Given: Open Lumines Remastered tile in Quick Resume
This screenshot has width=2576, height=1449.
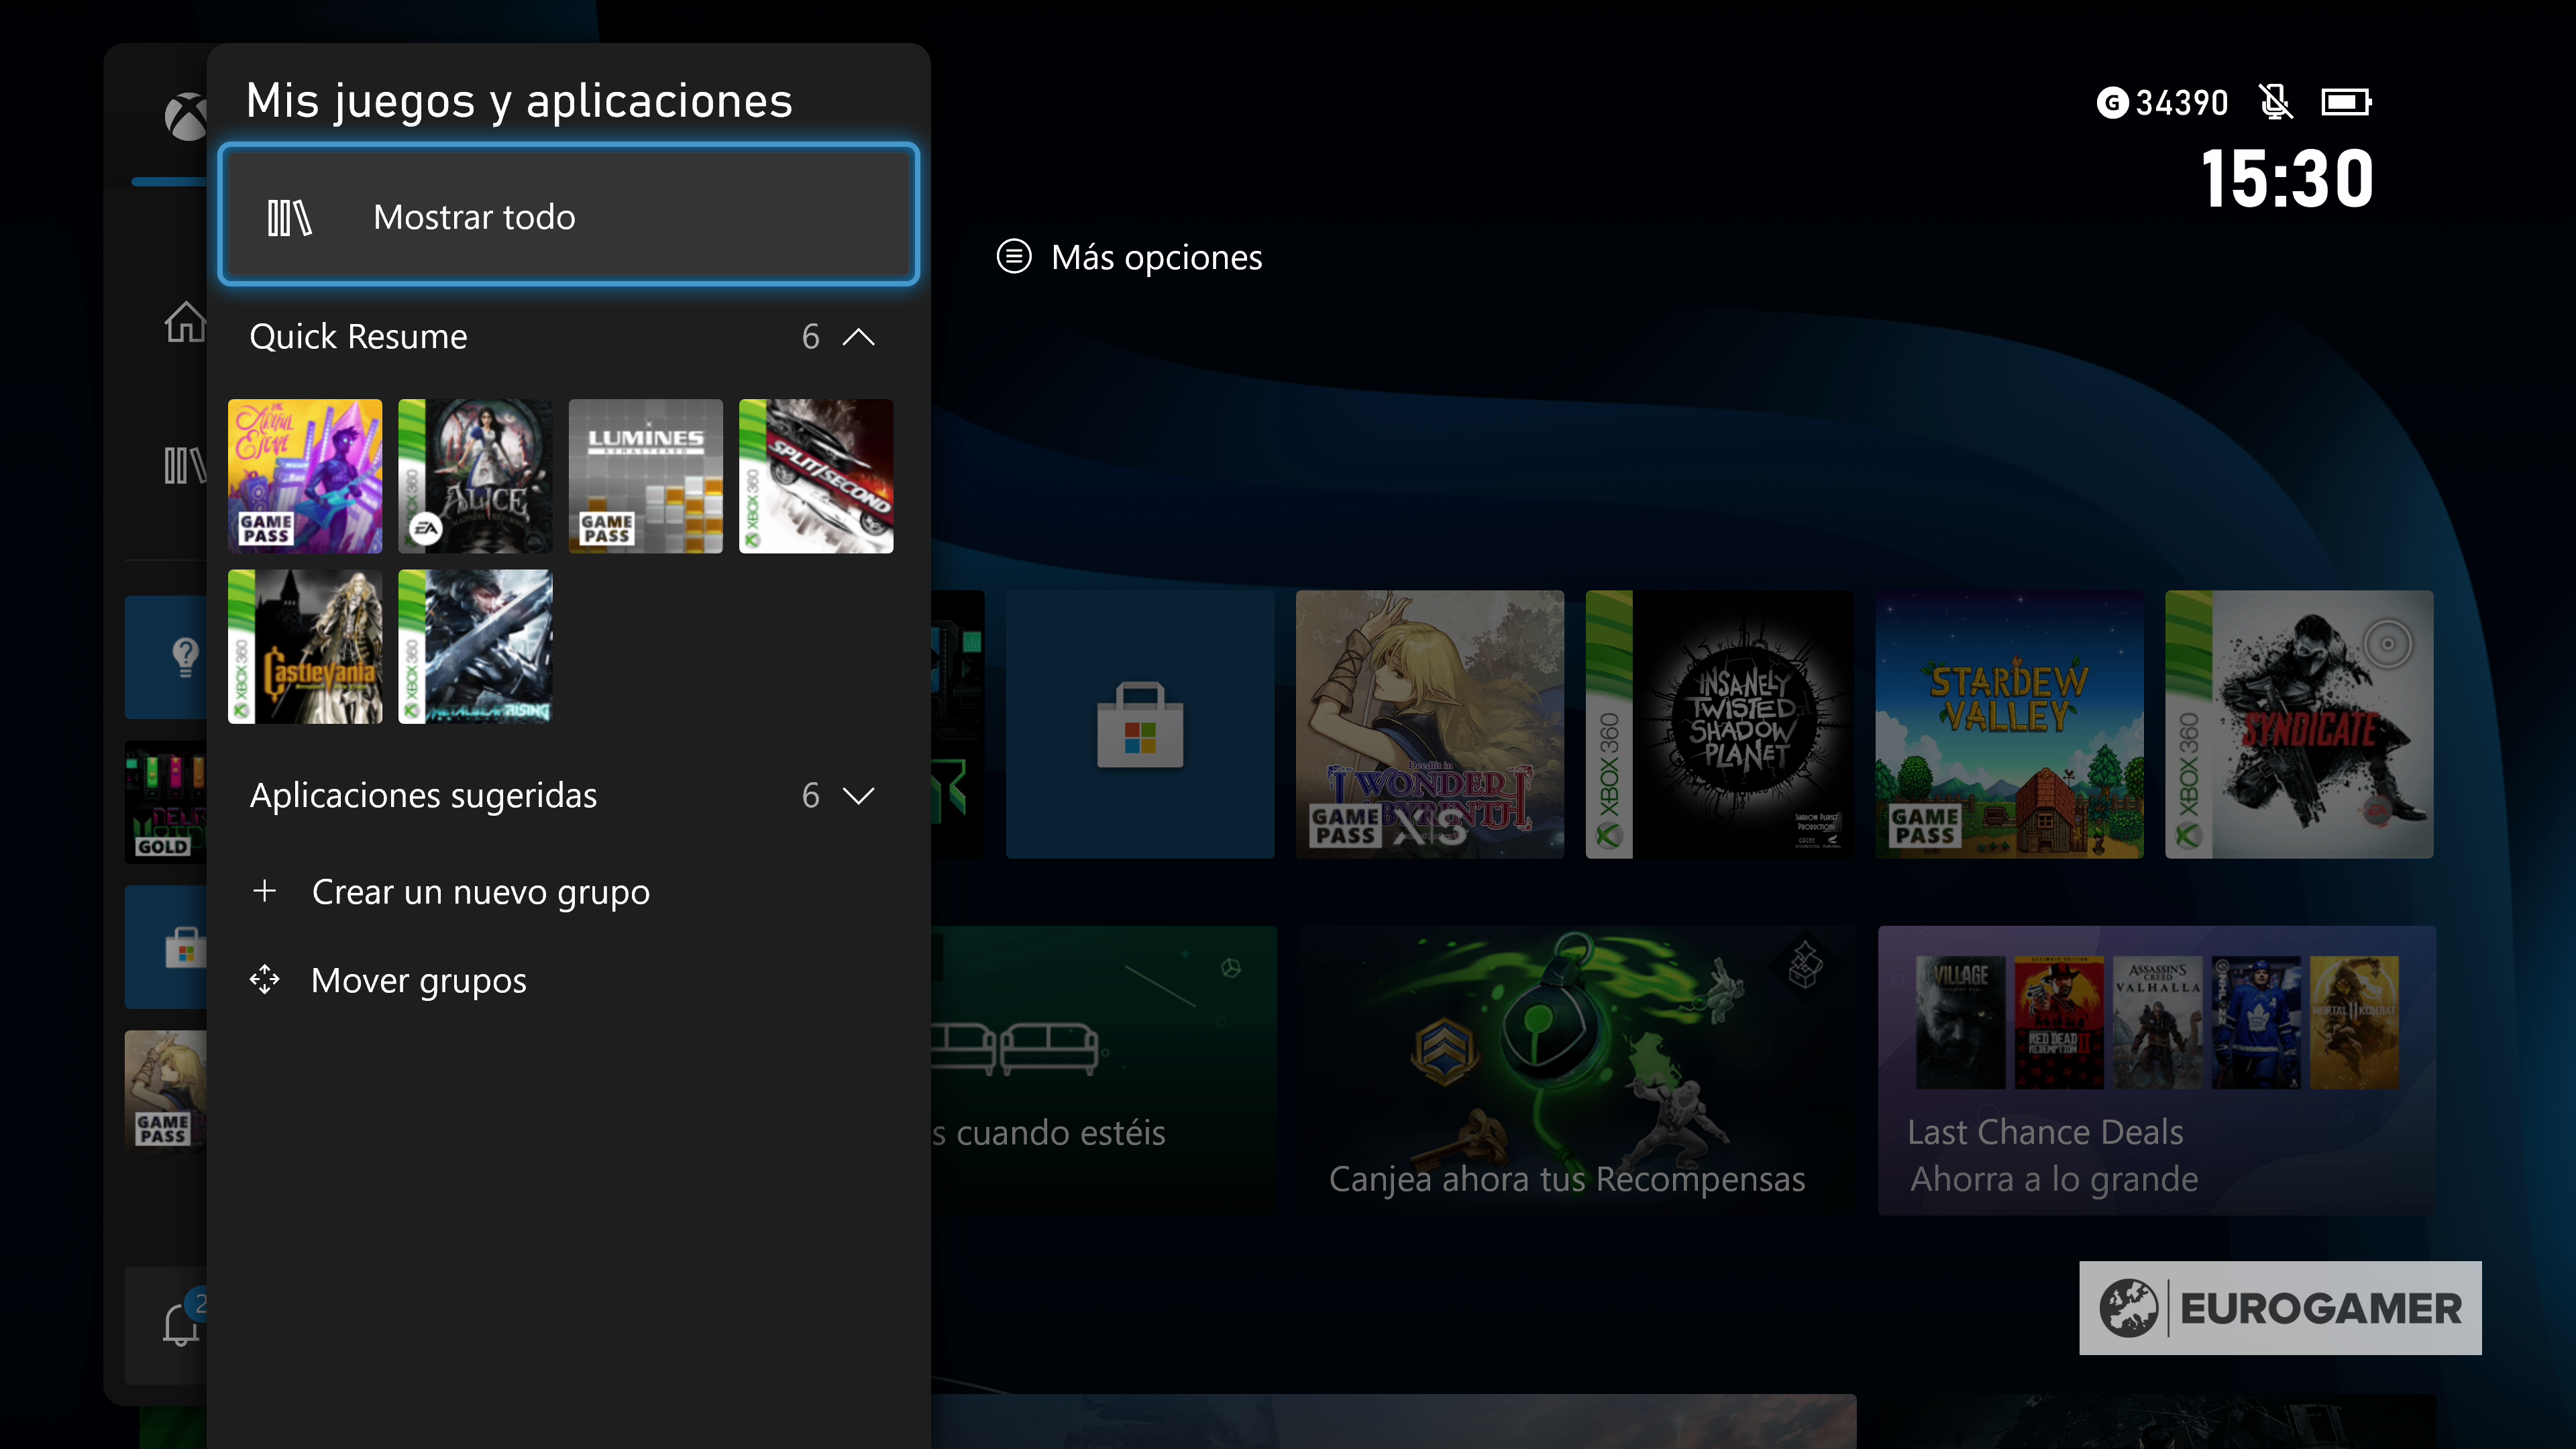Looking at the screenshot, I should pos(645,476).
